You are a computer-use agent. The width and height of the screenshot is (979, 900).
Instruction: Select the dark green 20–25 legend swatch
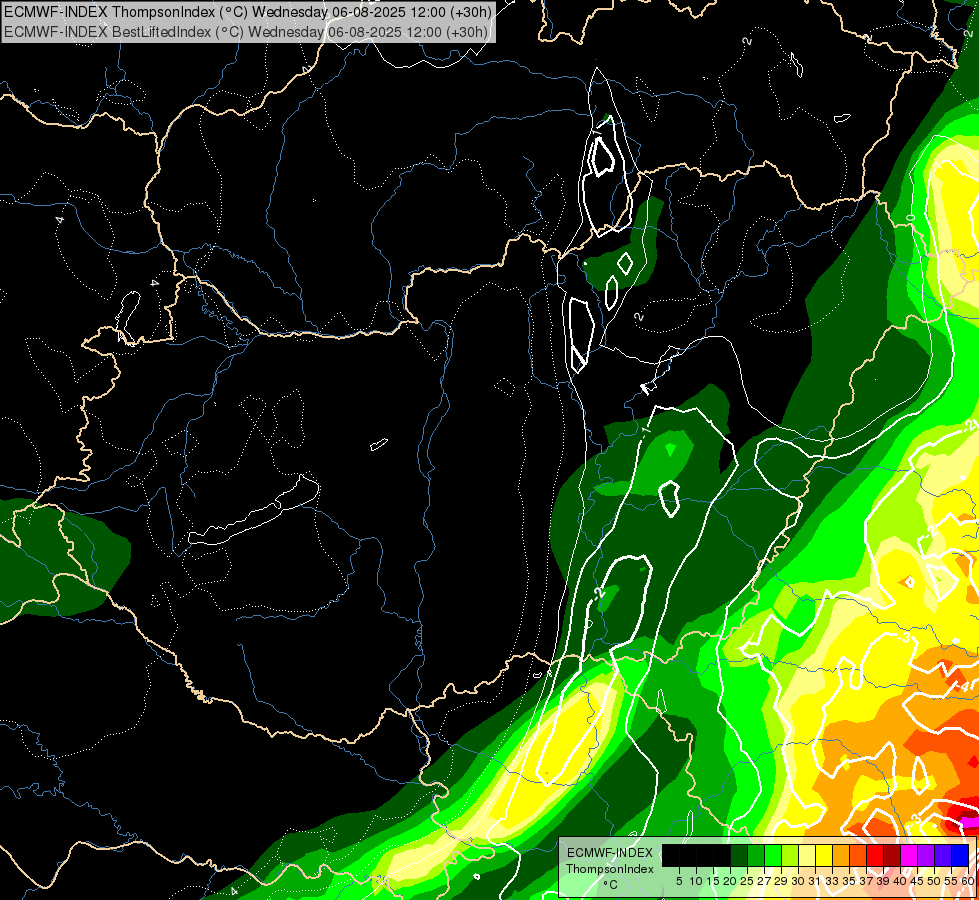tap(739, 856)
